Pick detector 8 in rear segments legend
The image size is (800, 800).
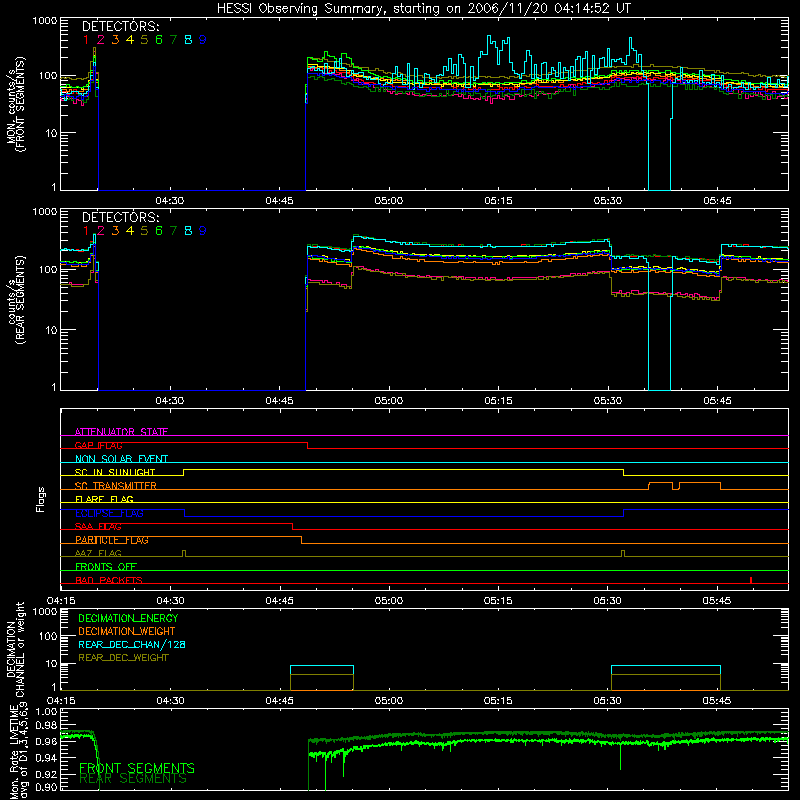[188, 231]
